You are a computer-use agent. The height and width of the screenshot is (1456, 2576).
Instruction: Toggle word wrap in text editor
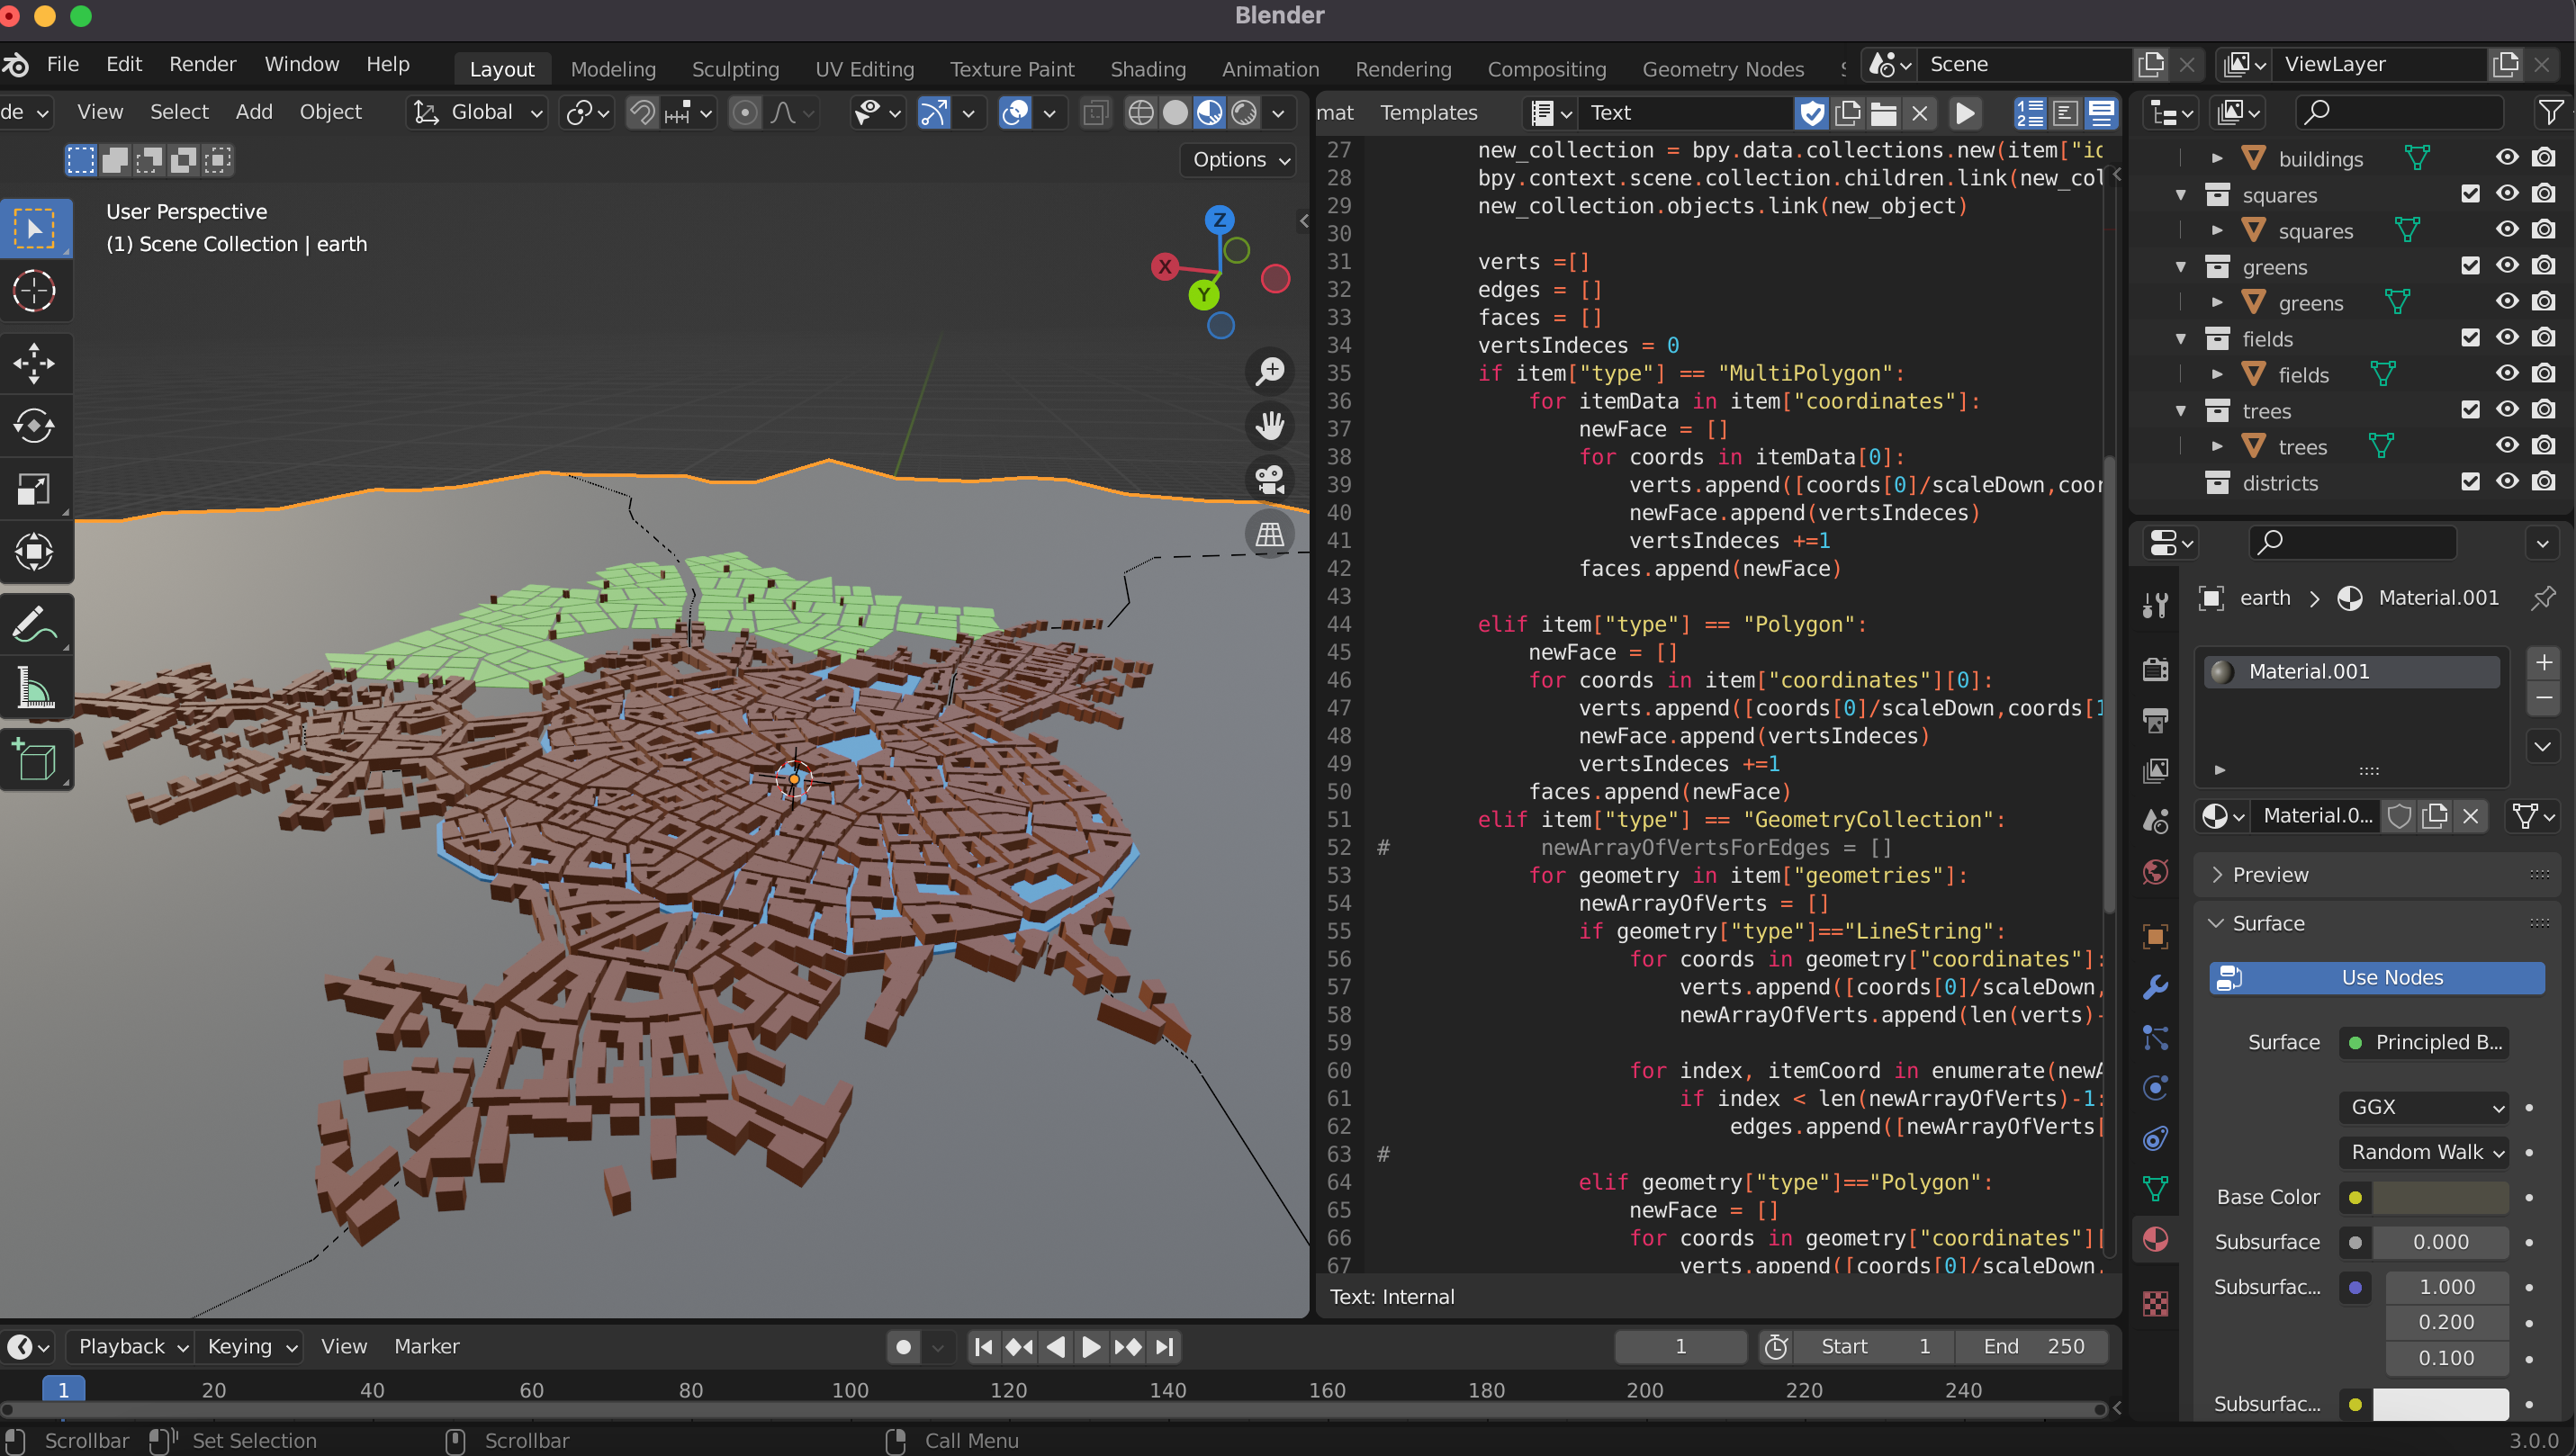click(x=2066, y=113)
